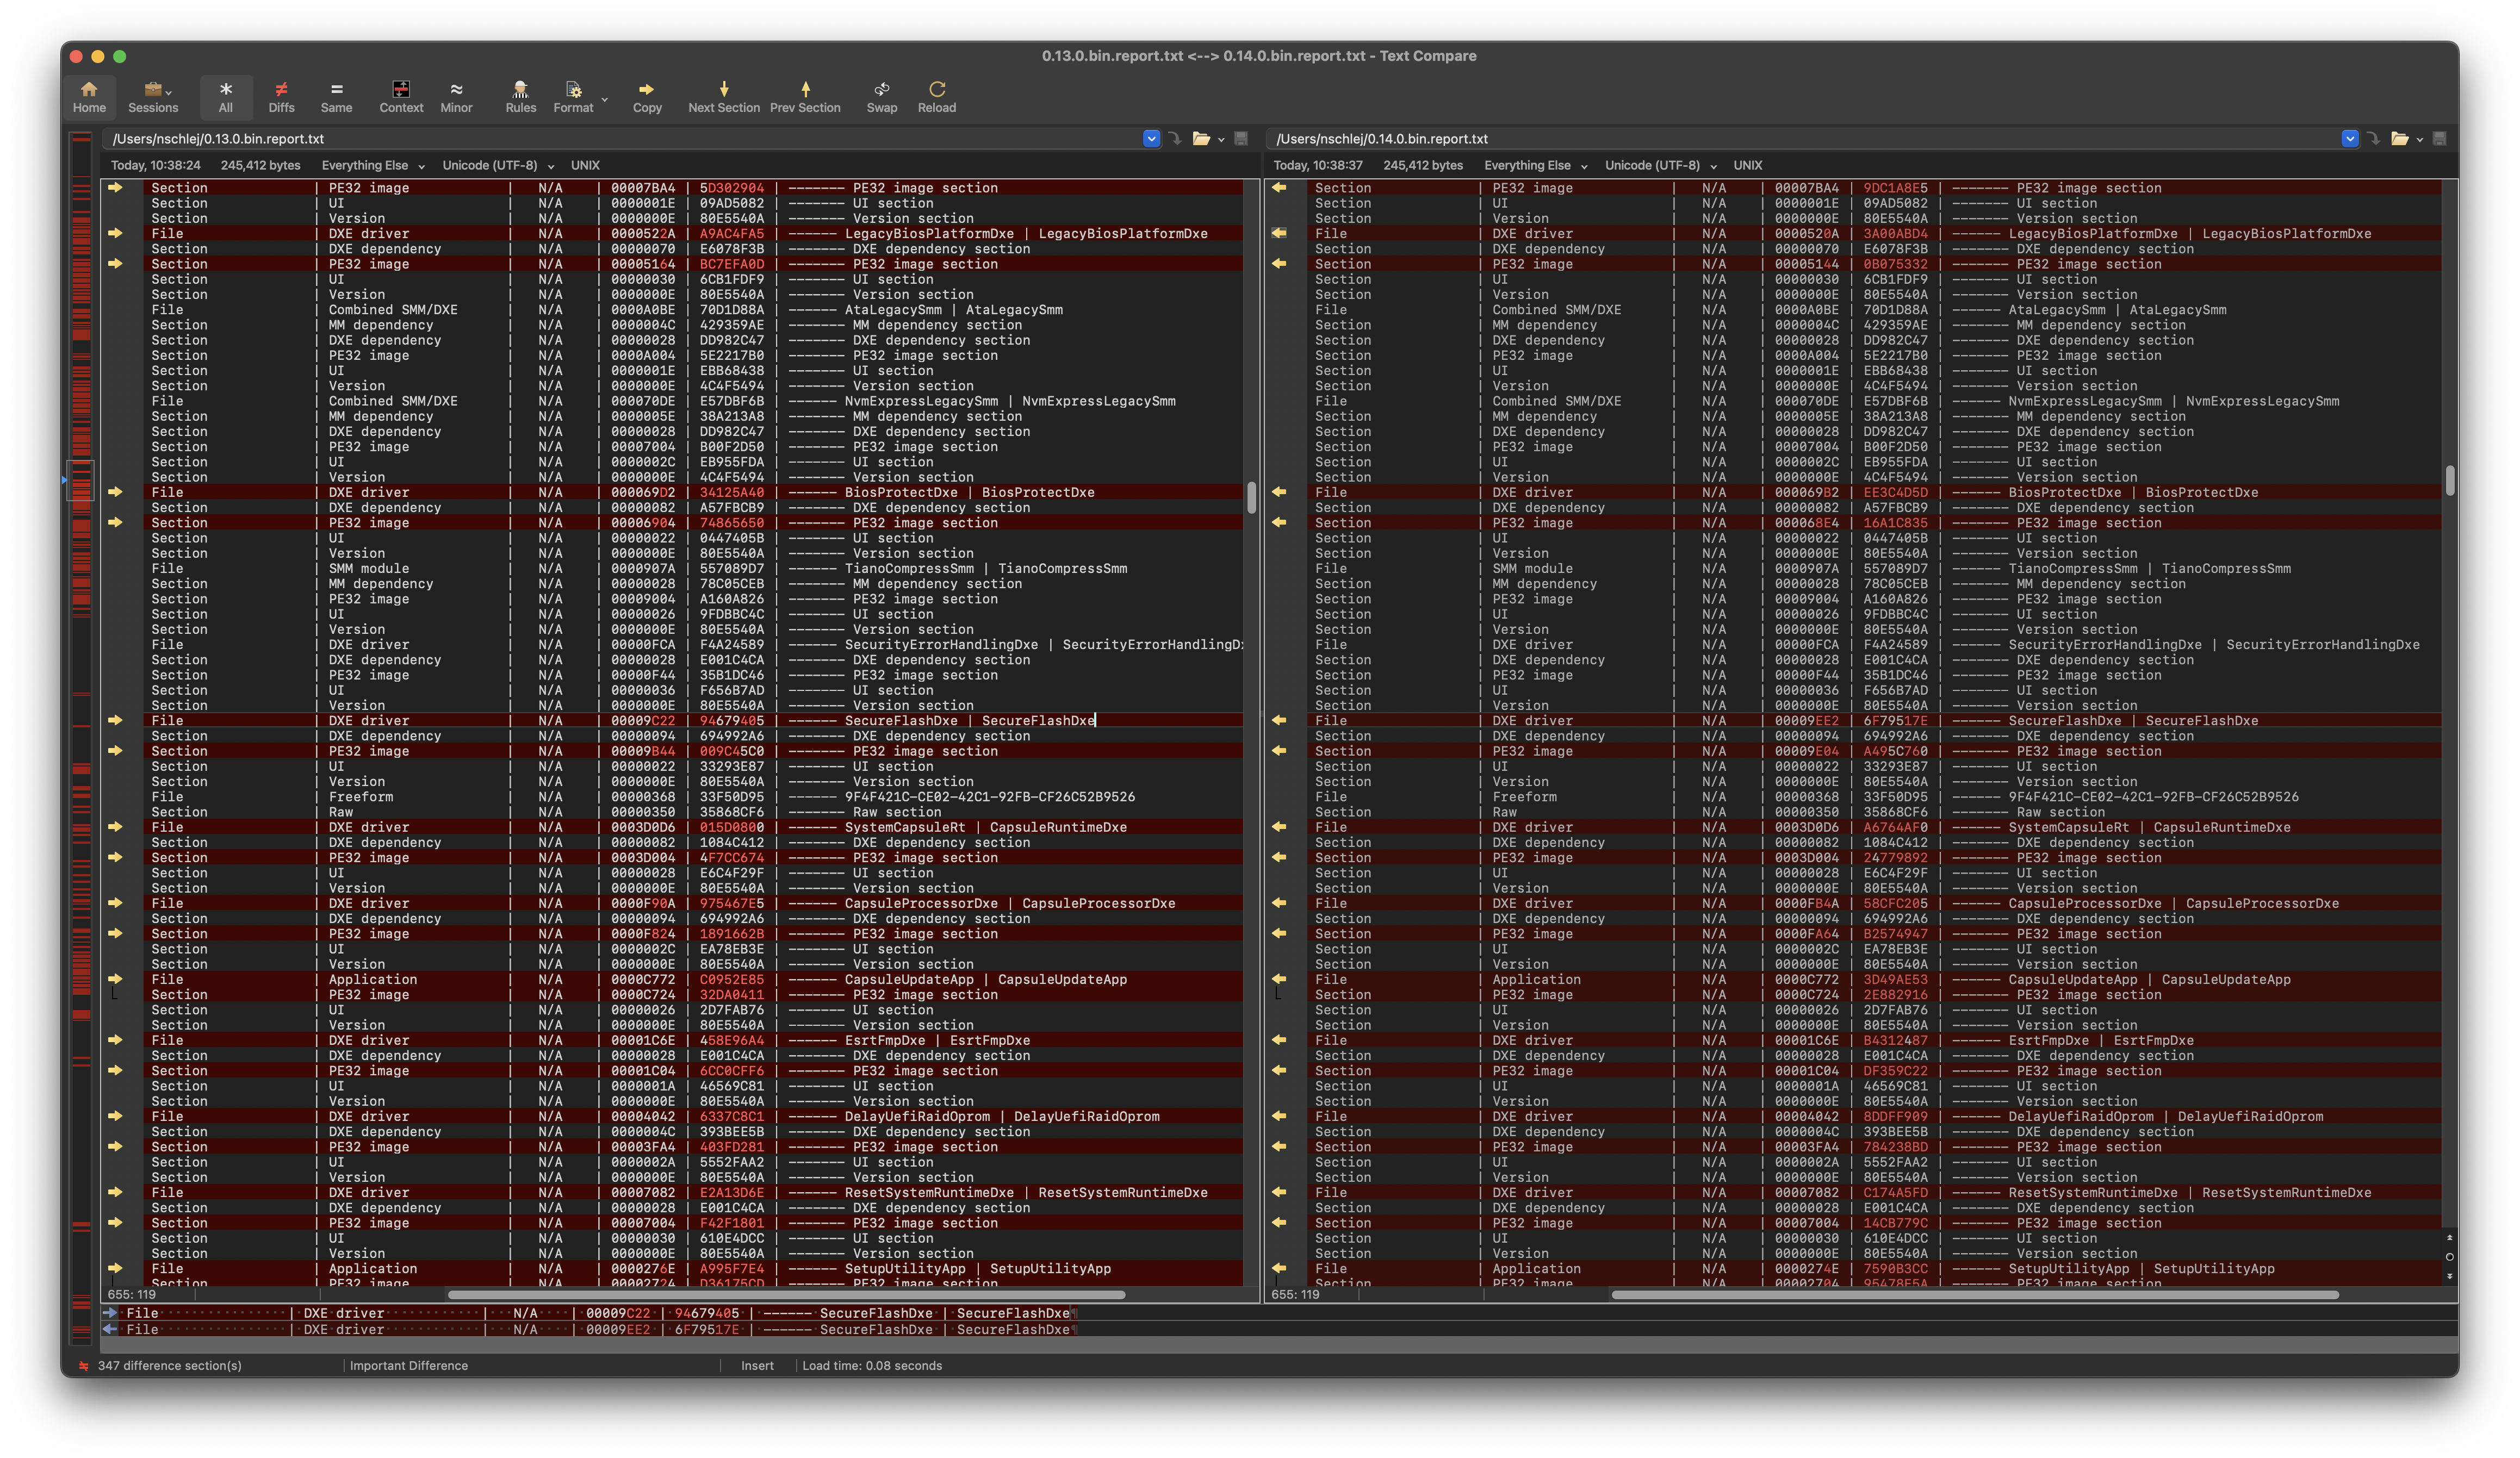Open the Format toolbar item
Viewport: 2520px width, 1458px height.
point(573,97)
